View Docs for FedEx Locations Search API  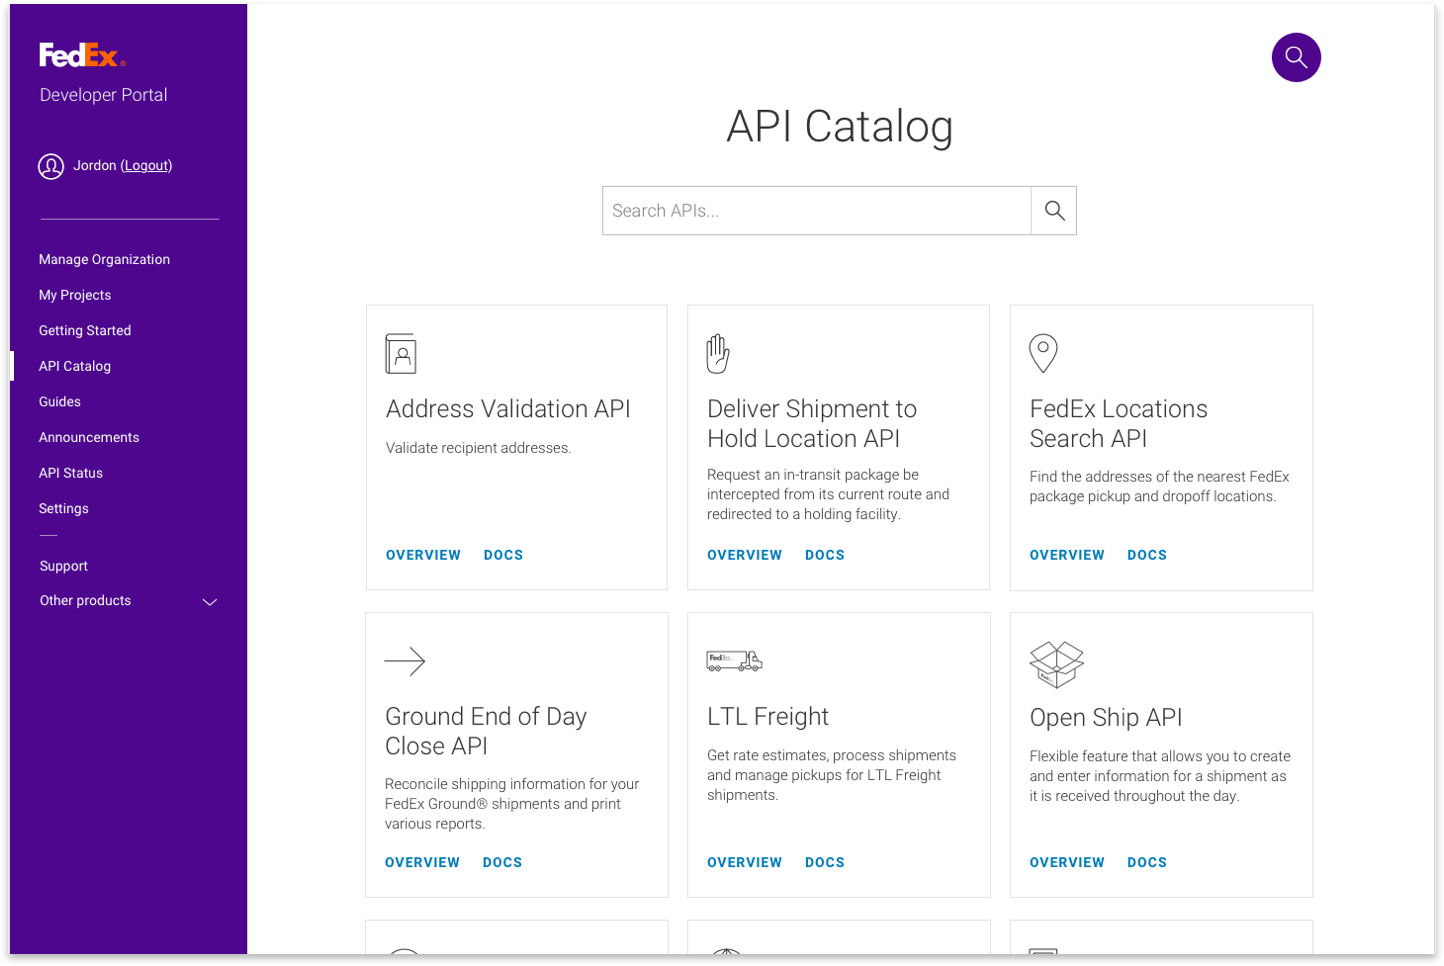(1146, 555)
